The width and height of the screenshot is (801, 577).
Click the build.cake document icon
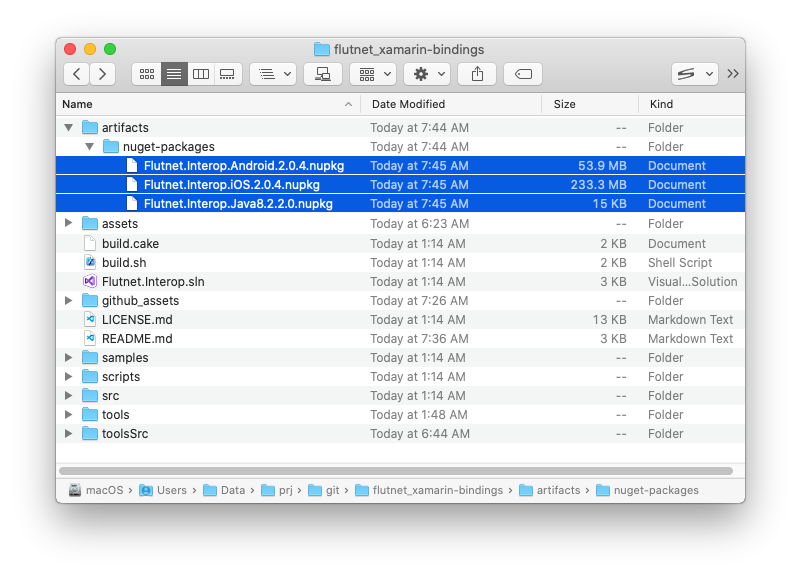pyautogui.click(x=90, y=244)
